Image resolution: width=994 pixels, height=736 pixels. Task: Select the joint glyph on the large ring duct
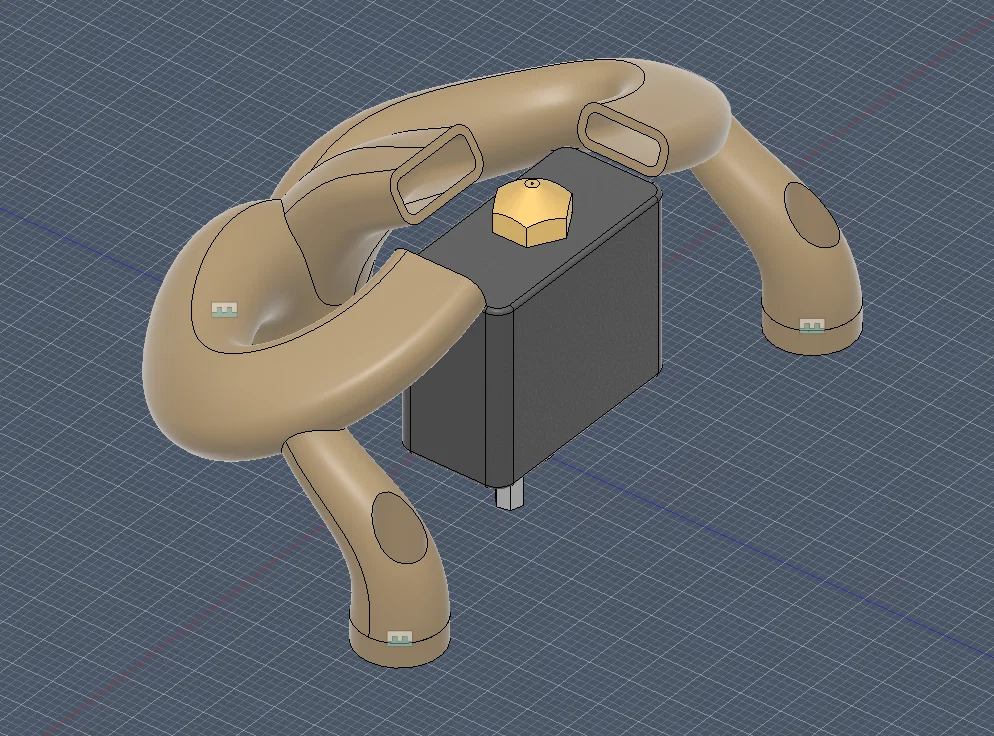coord(224,310)
